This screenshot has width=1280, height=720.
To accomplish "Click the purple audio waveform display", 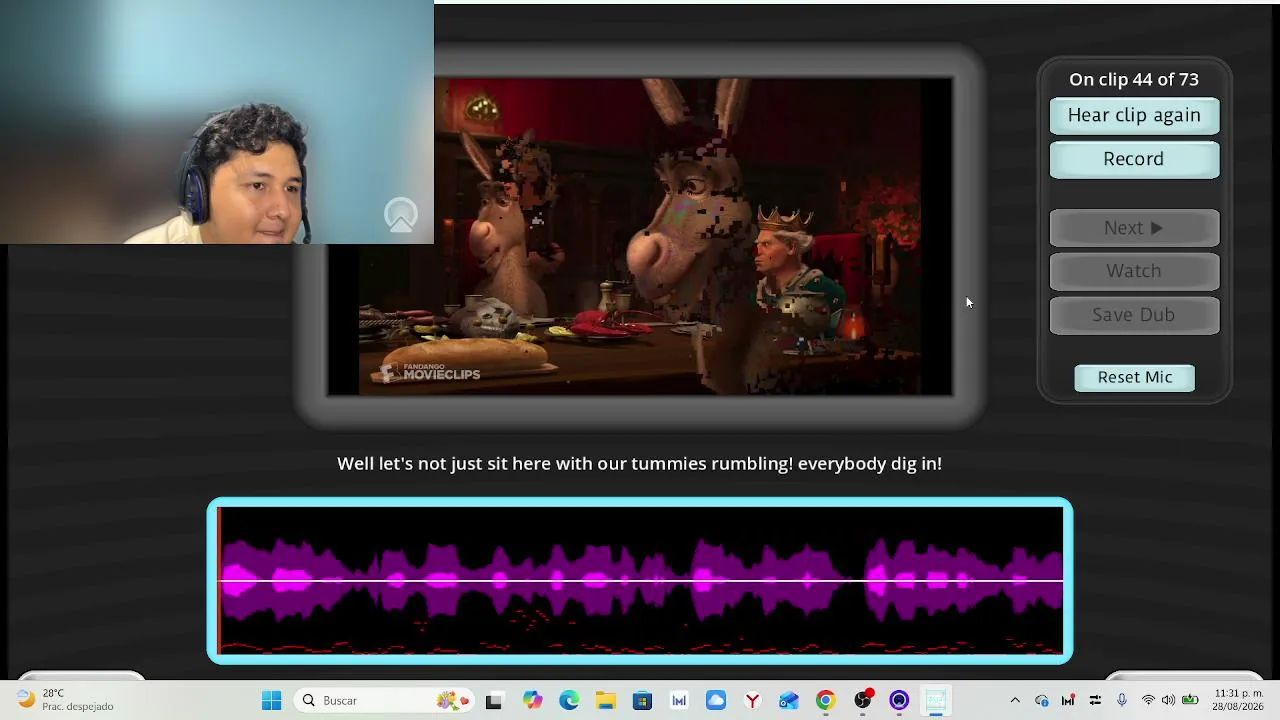I will point(640,581).
